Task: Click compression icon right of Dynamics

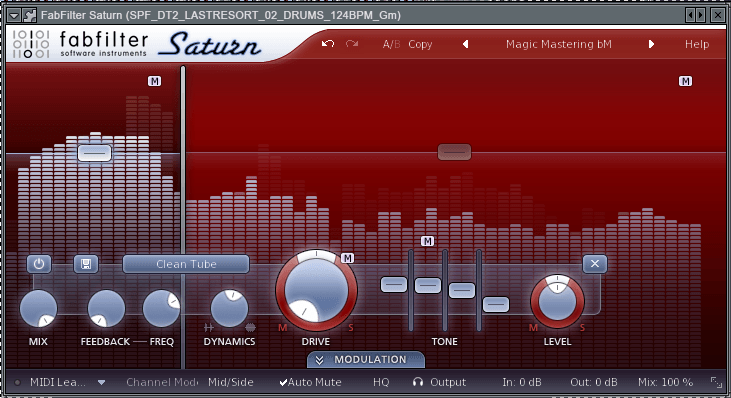Action: [250, 328]
